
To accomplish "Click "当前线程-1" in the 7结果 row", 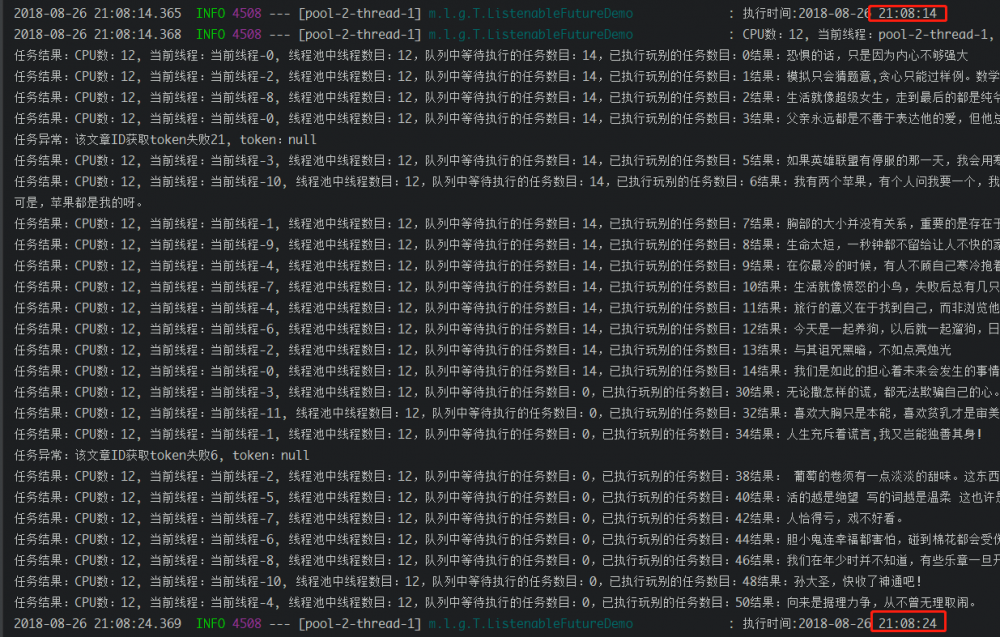I will (x=243, y=224).
